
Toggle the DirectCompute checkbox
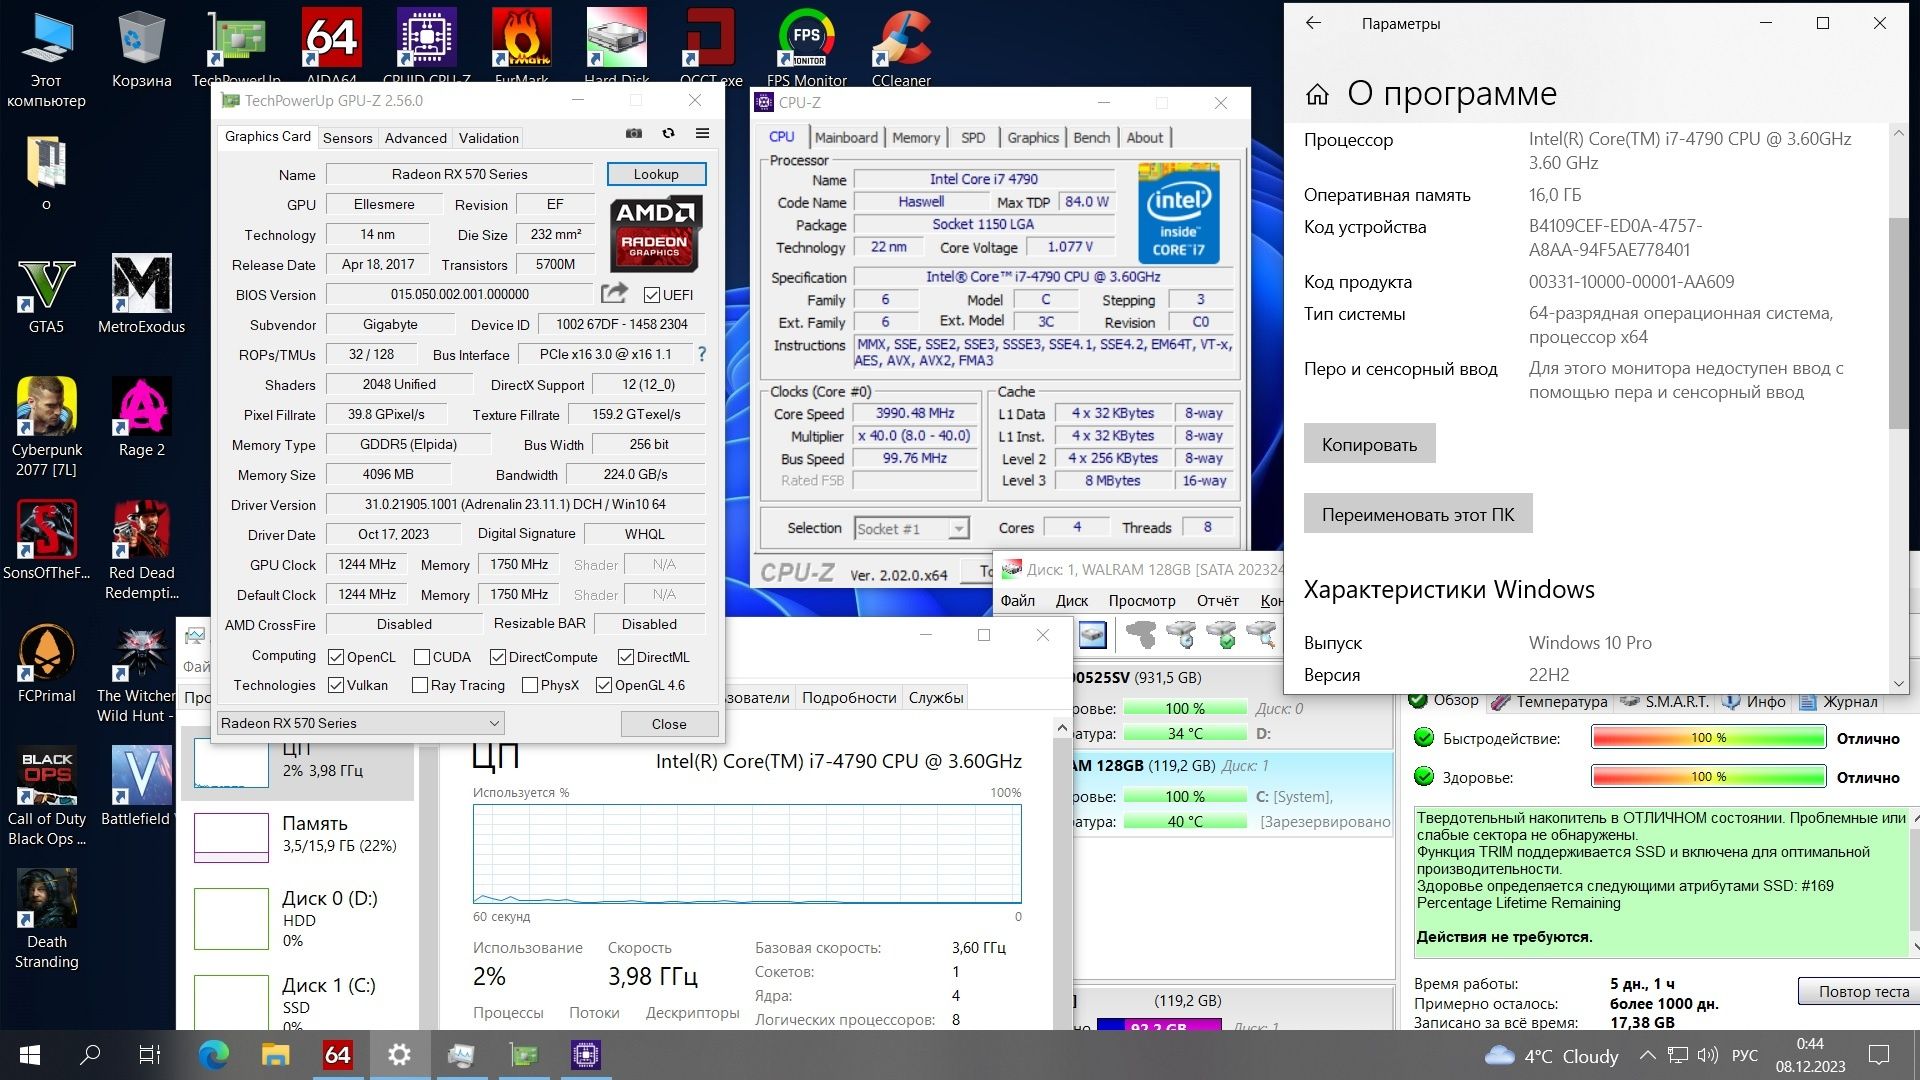497,657
